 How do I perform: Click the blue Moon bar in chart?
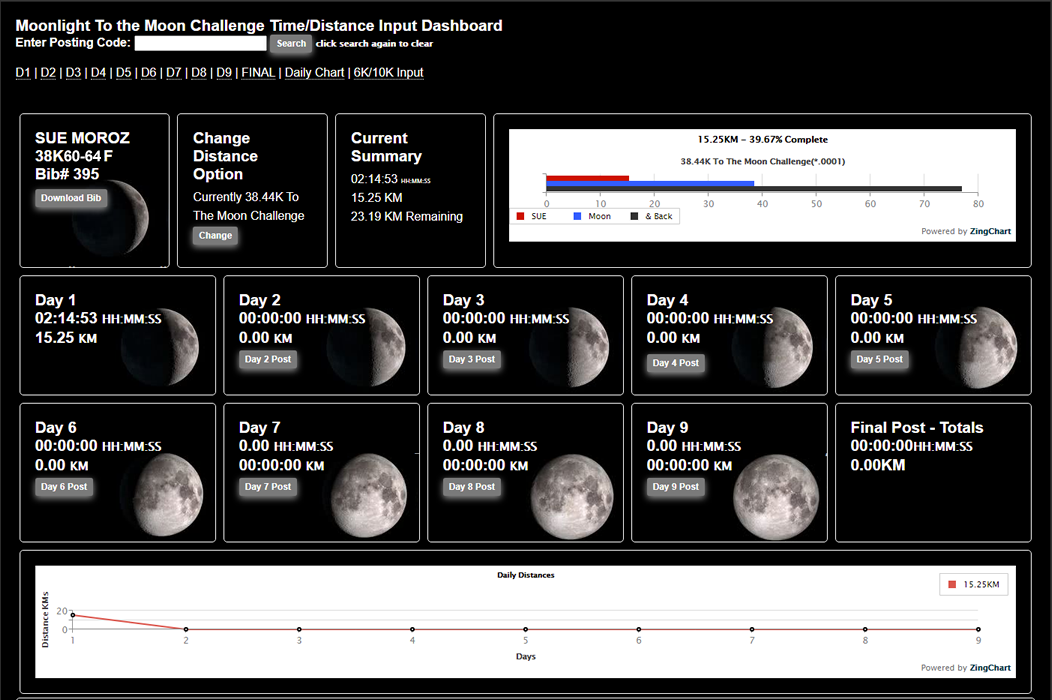point(650,183)
